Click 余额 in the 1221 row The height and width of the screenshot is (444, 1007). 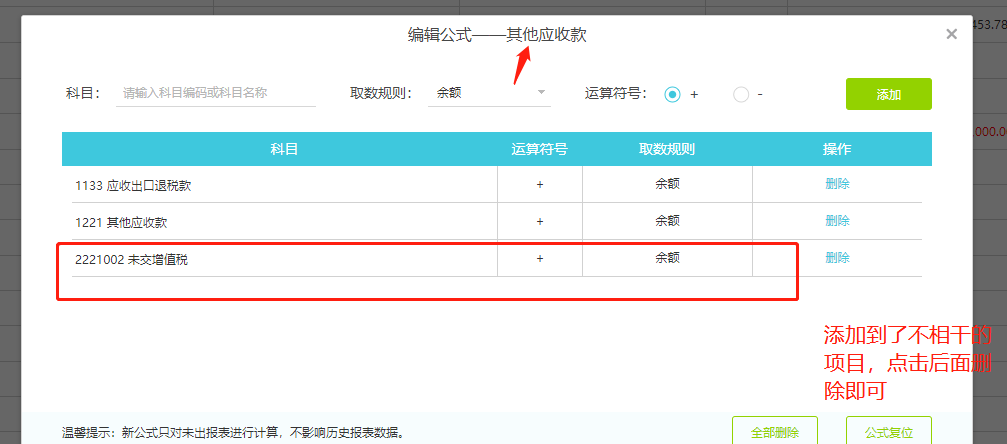(x=667, y=221)
